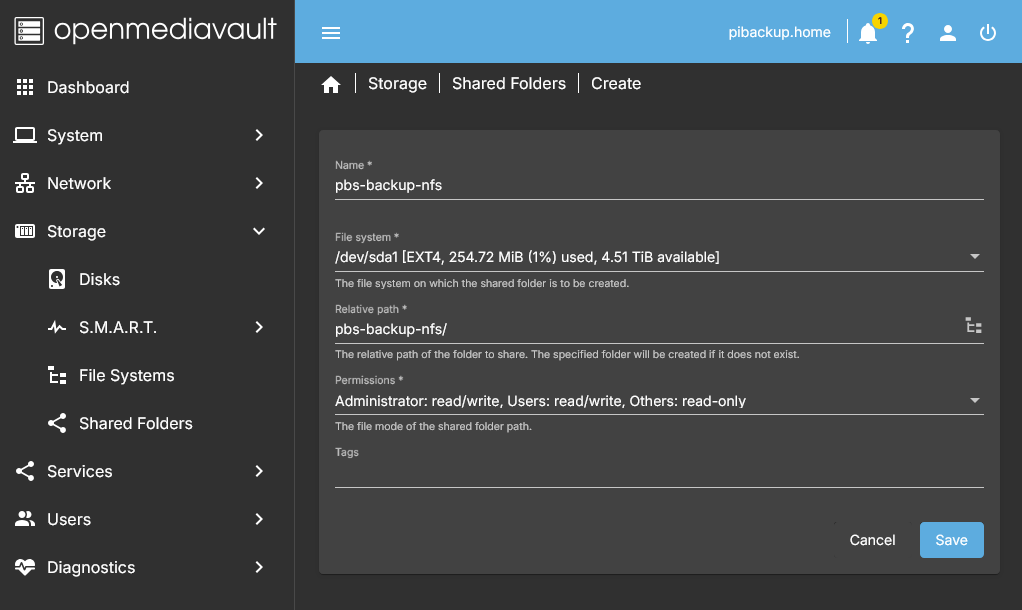This screenshot has height=610, width=1022.
Task: Open the help question mark icon
Action: (908, 33)
